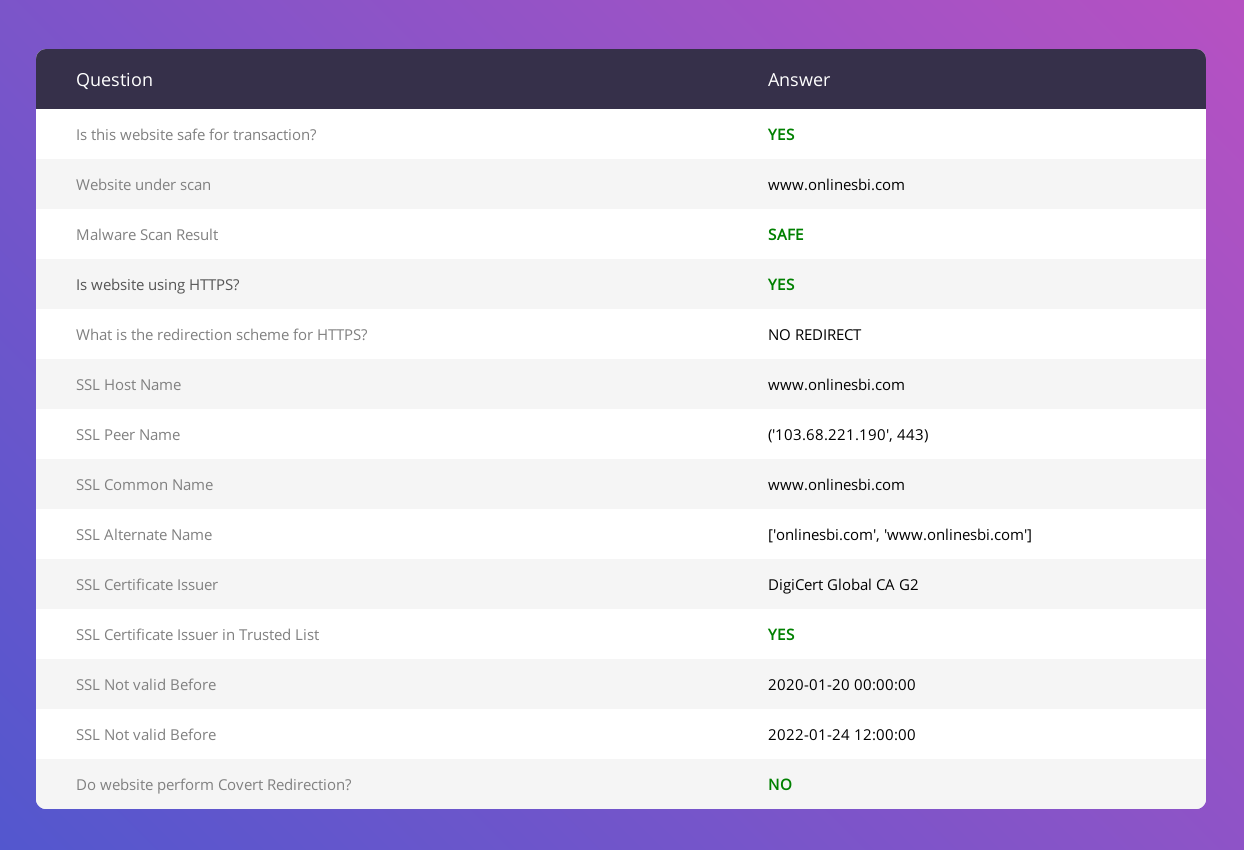Select 'Is website using HTTPS?' question
1244x850 pixels.
point(158,284)
